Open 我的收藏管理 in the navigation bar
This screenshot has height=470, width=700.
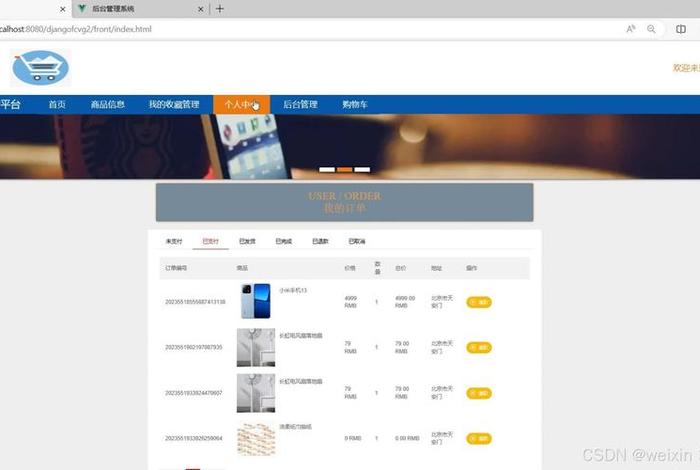[174, 104]
